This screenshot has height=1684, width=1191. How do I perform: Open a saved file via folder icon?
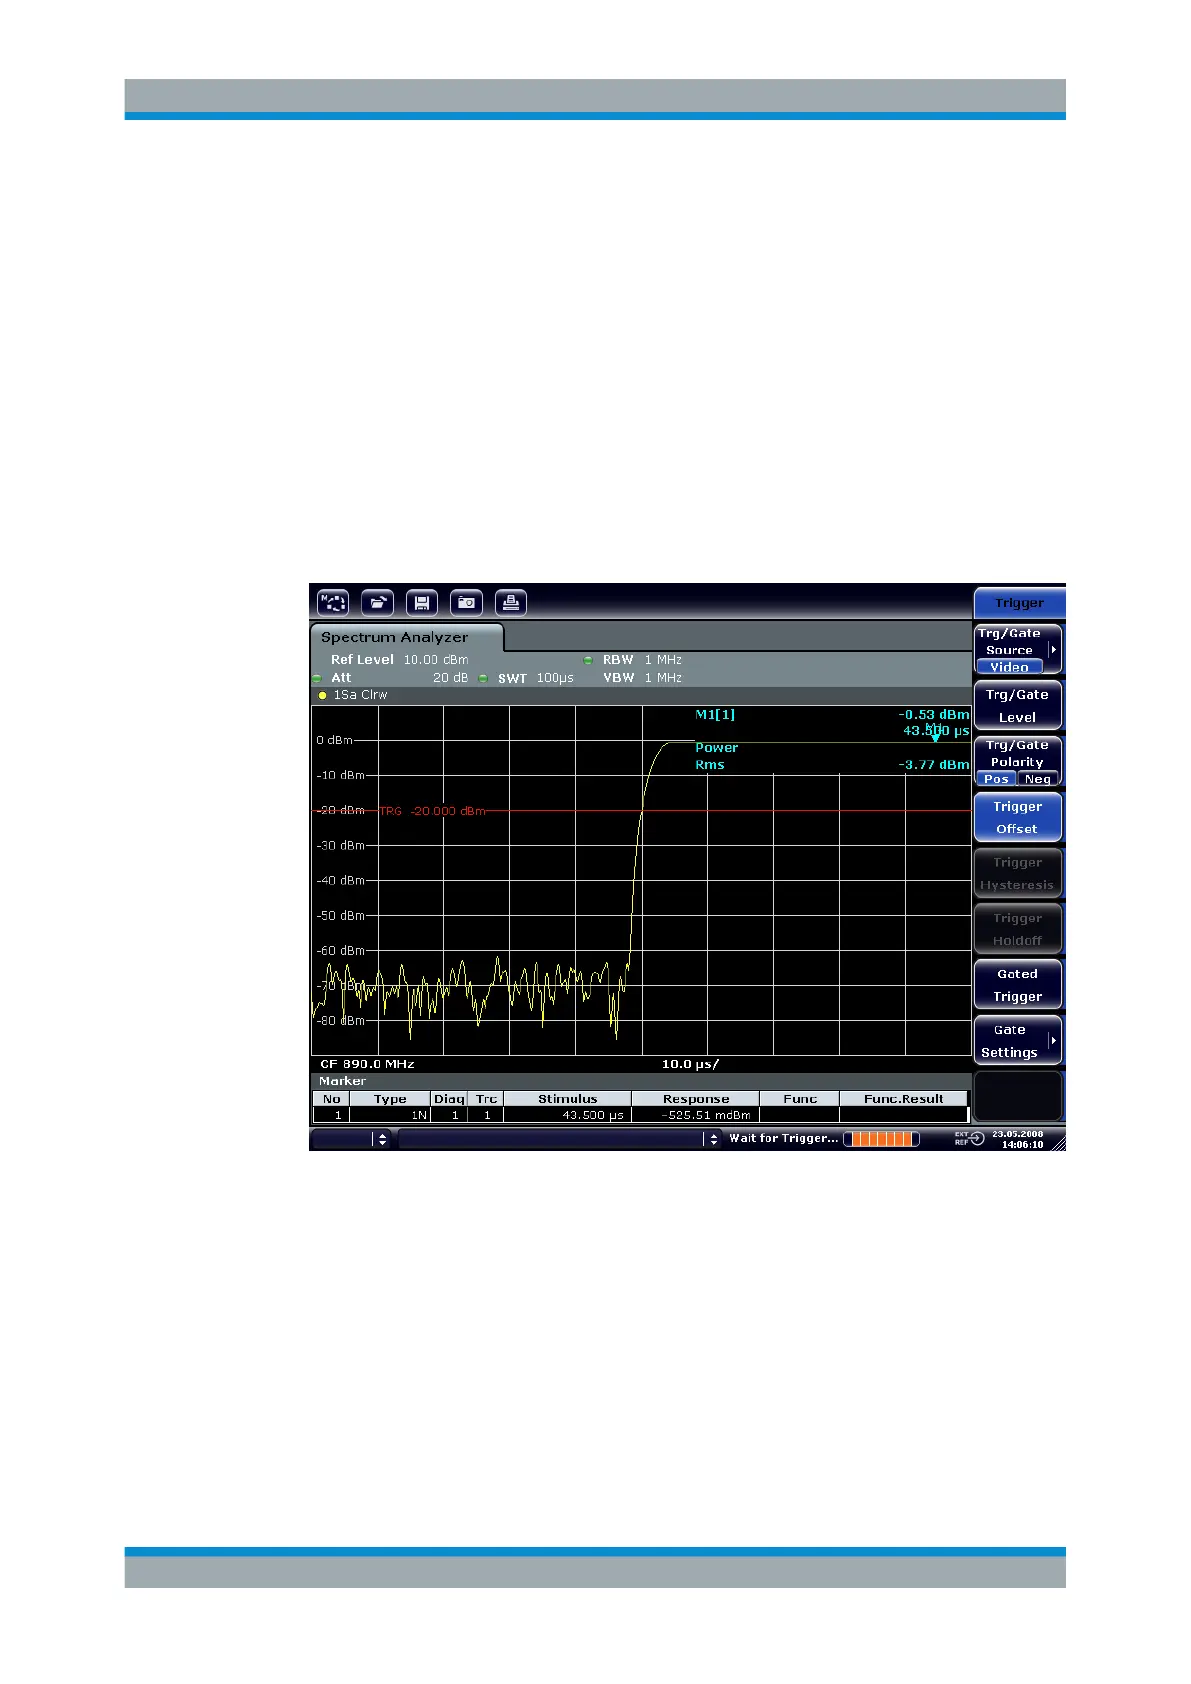377,603
